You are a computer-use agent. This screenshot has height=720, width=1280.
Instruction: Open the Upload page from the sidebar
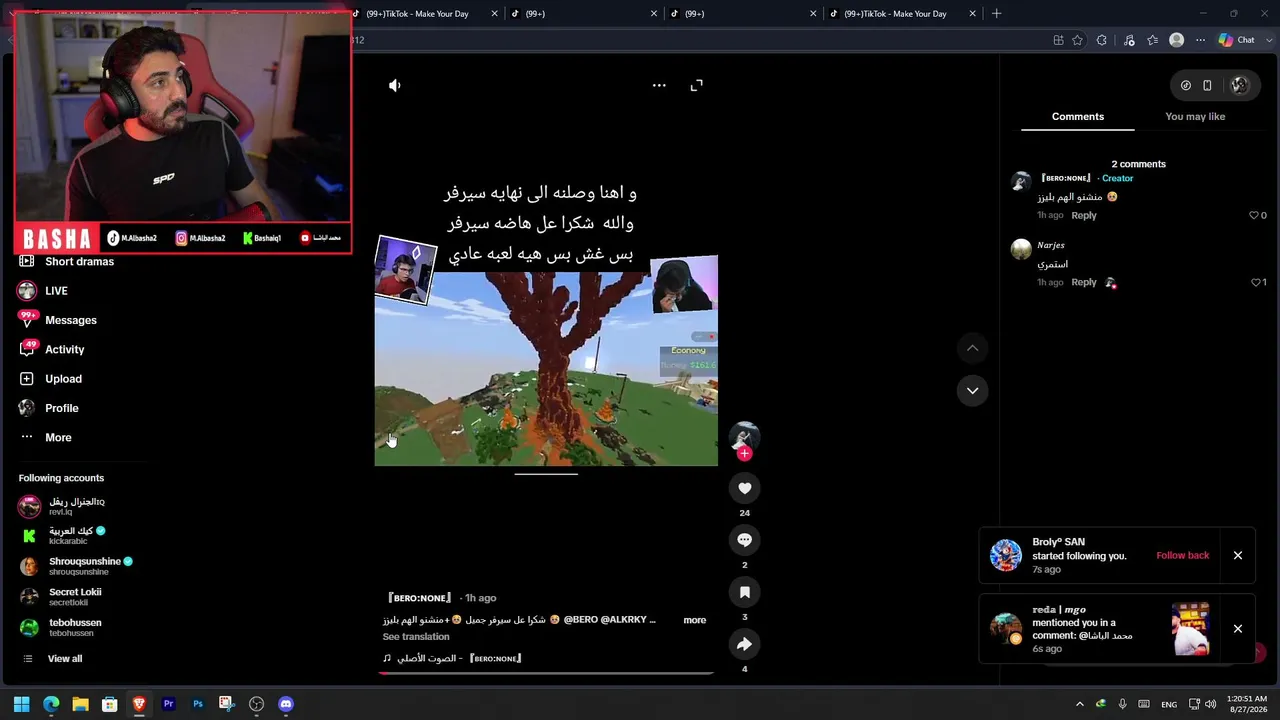coord(63,379)
